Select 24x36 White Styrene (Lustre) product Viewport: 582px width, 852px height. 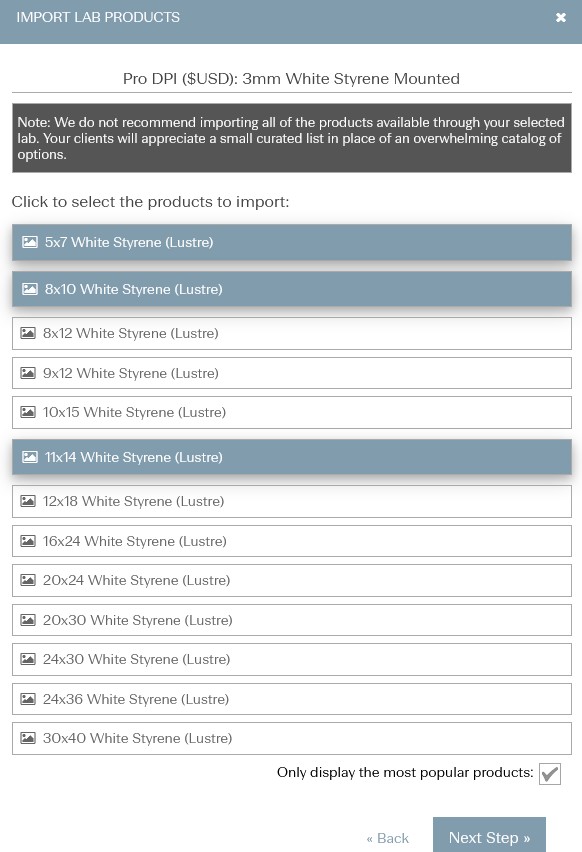[292, 699]
